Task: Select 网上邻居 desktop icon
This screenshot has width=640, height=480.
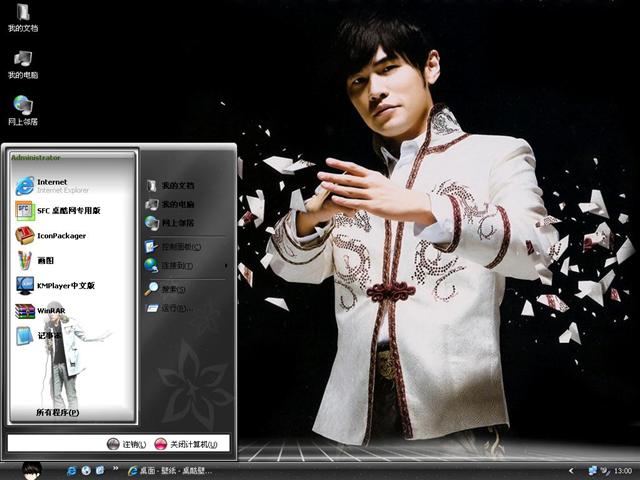Action: 23,109
